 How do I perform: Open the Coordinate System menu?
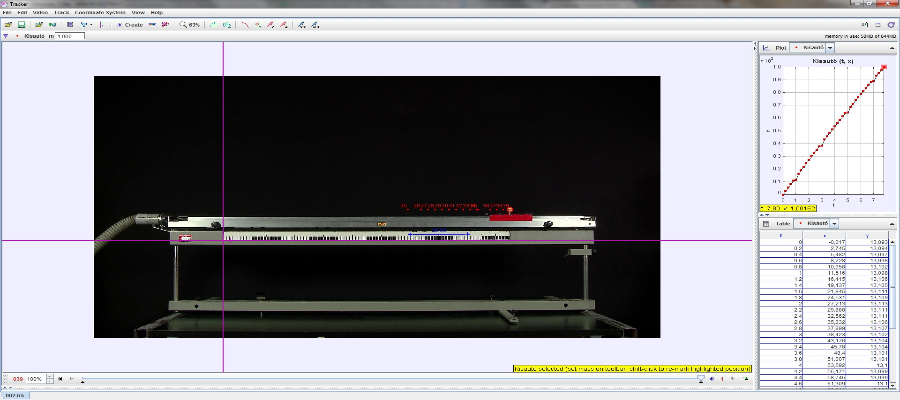tap(101, 12)
